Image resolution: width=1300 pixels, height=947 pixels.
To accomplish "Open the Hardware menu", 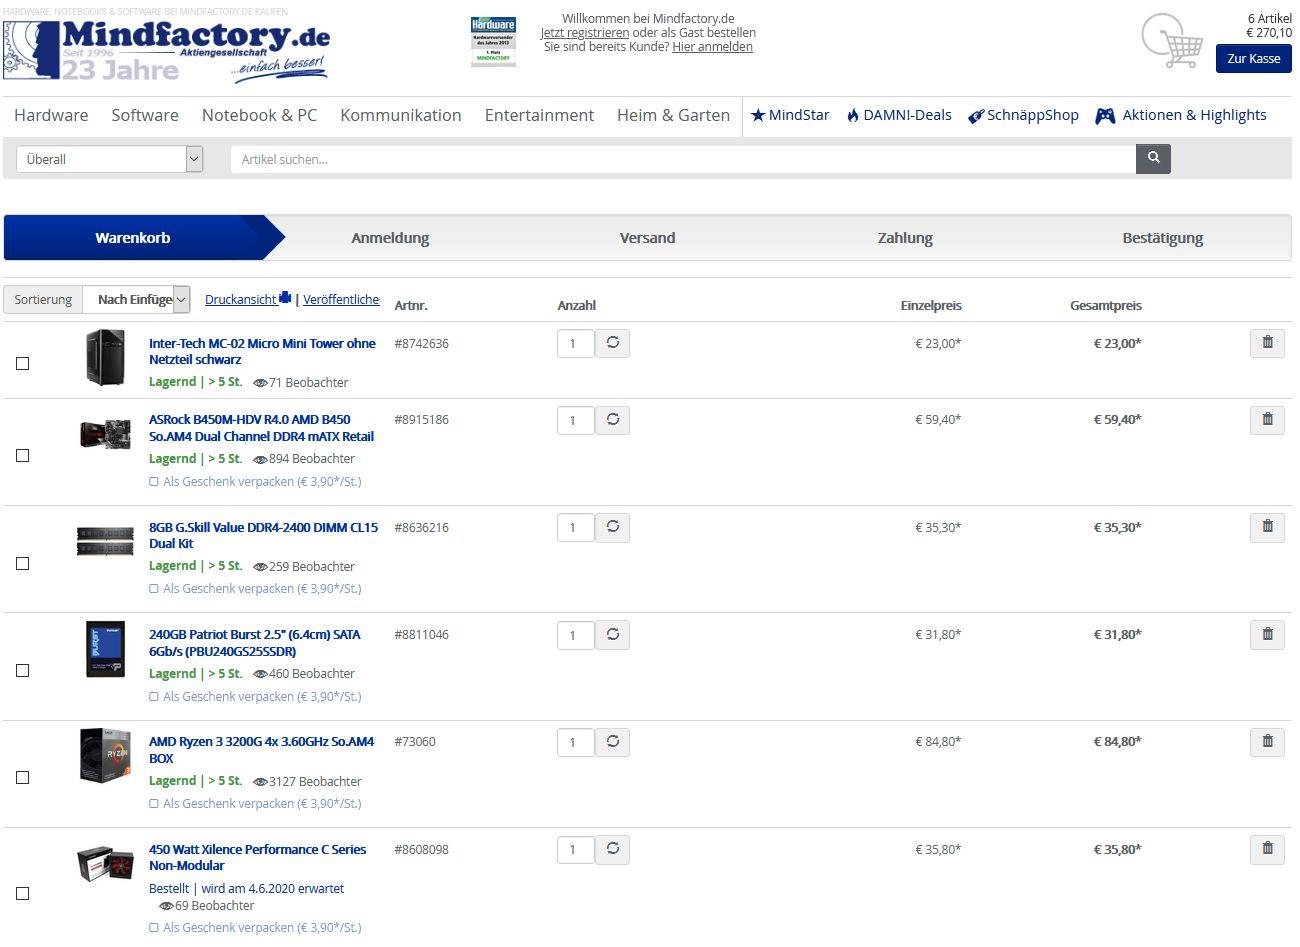I will pyautogui.click(x=51, y=115).
